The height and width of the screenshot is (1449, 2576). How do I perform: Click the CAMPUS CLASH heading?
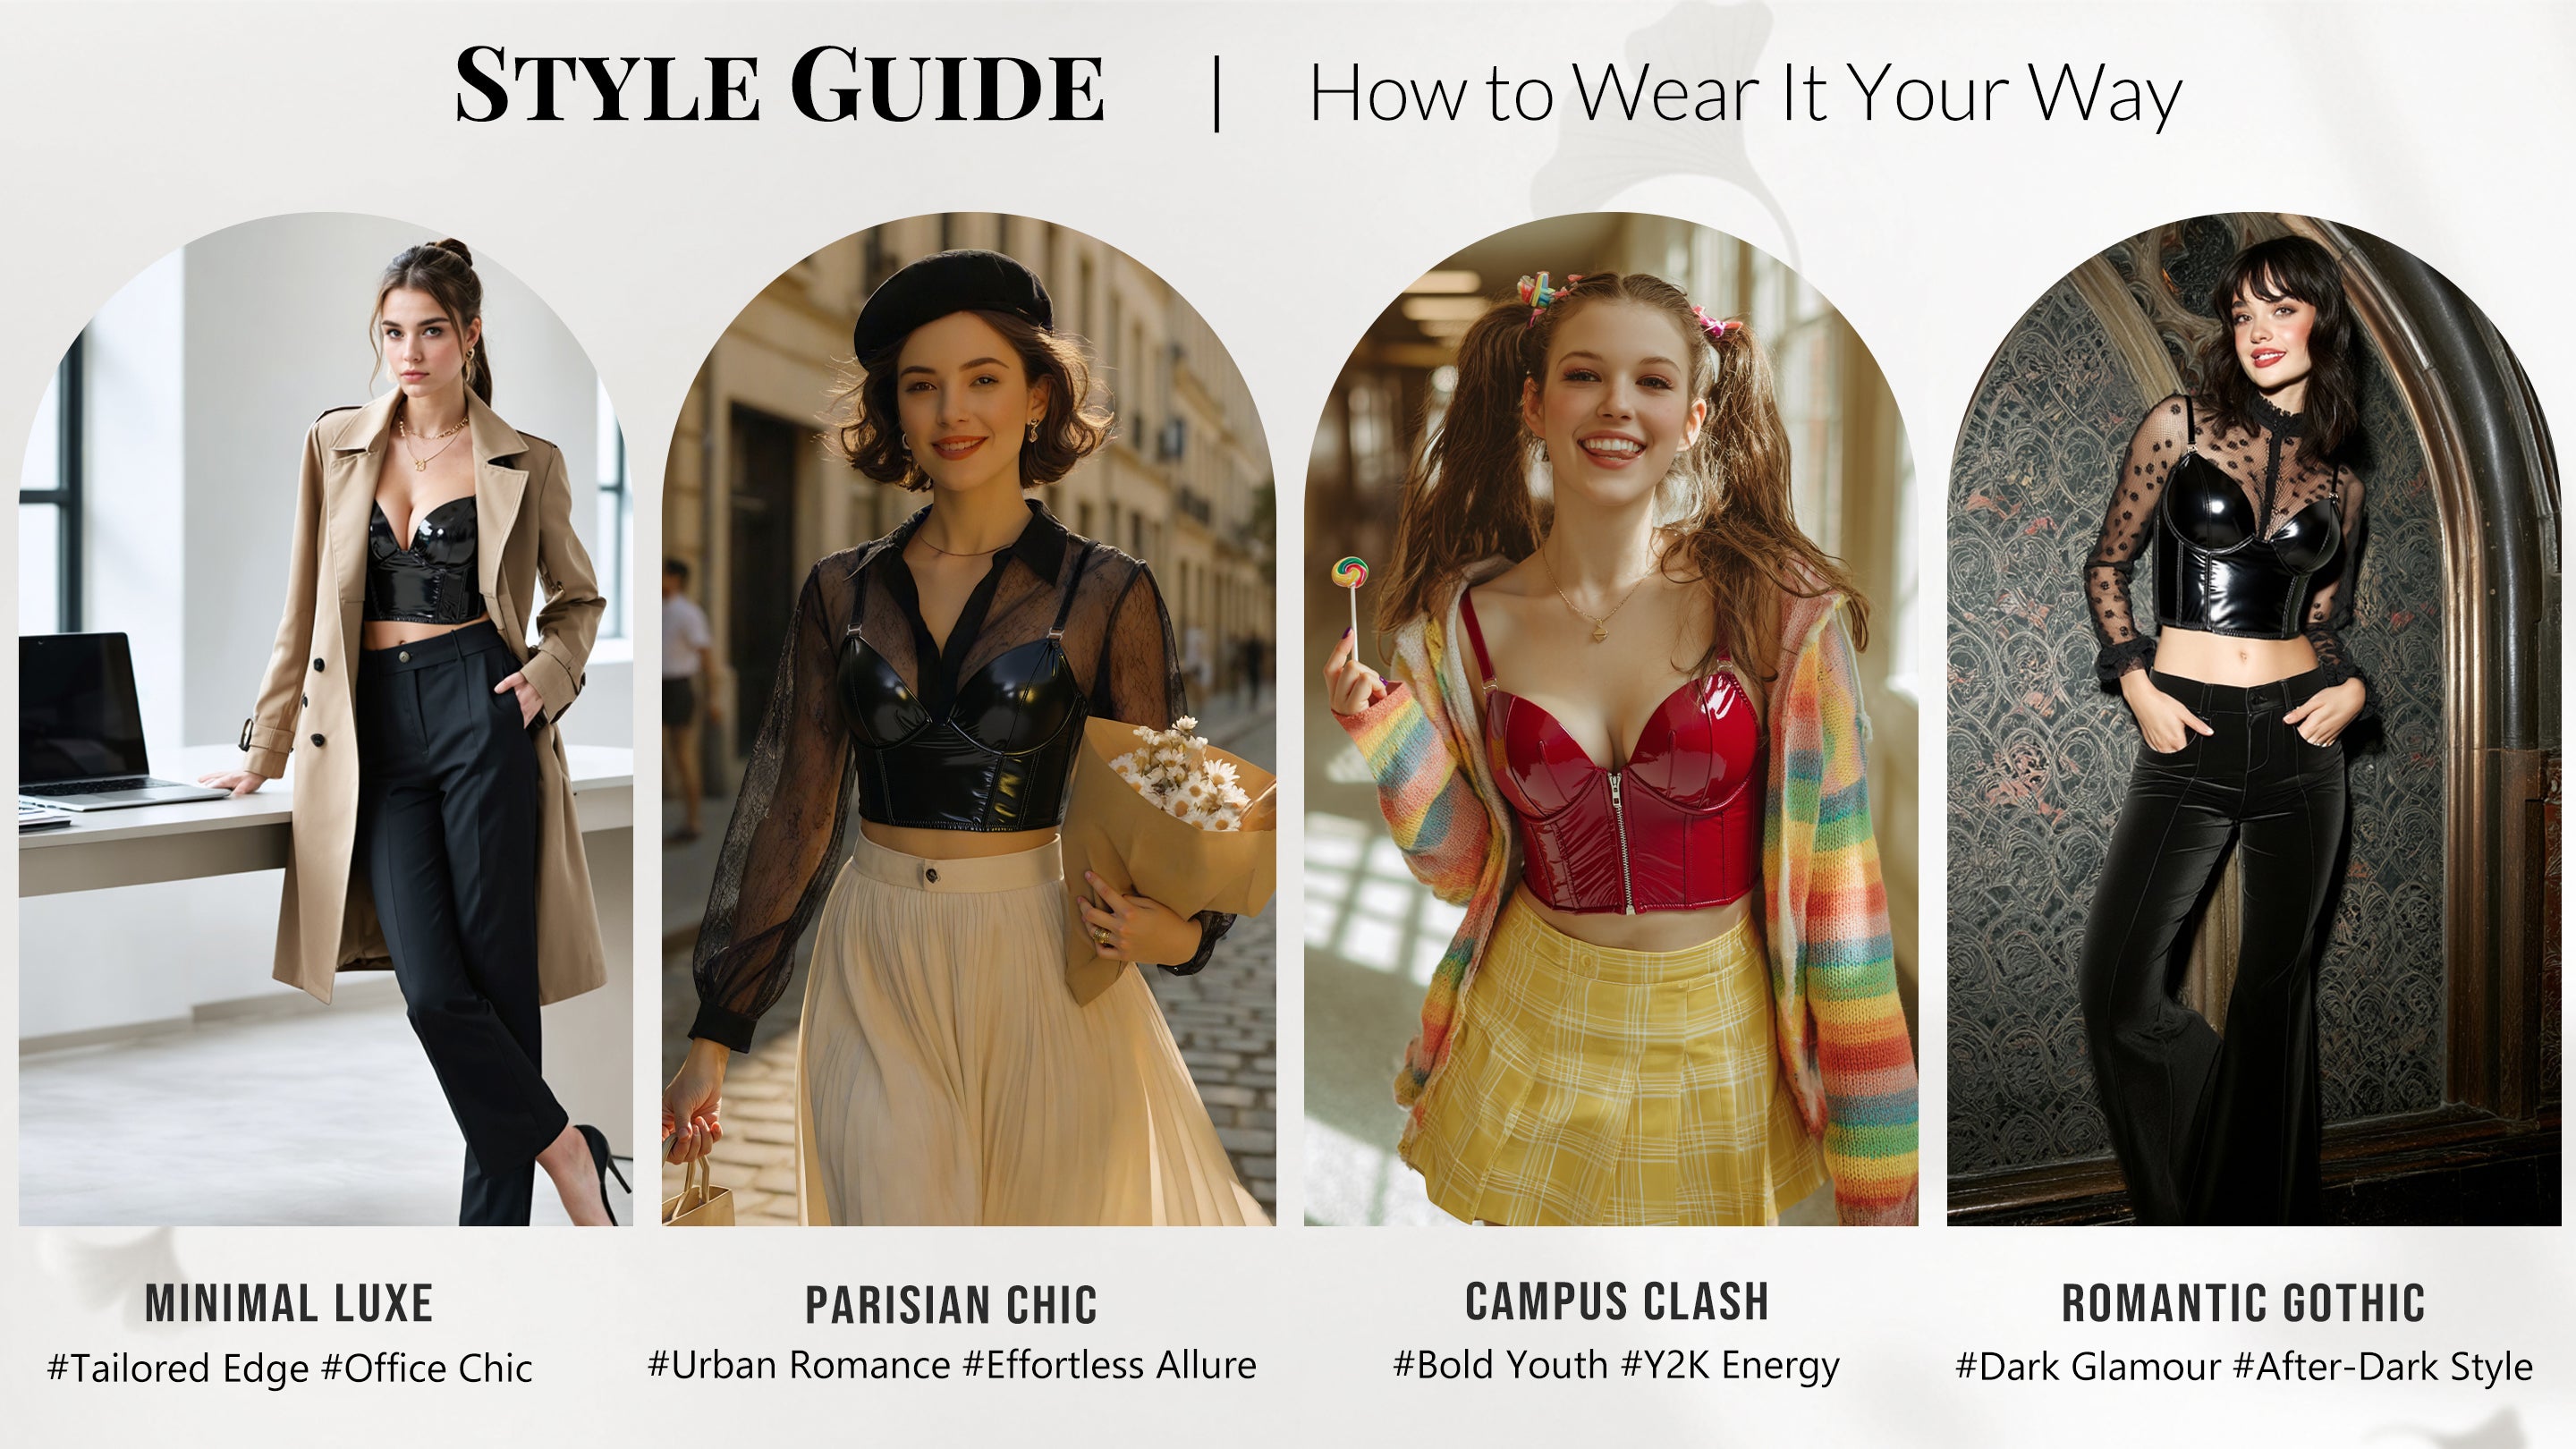pos(1617,1302)
